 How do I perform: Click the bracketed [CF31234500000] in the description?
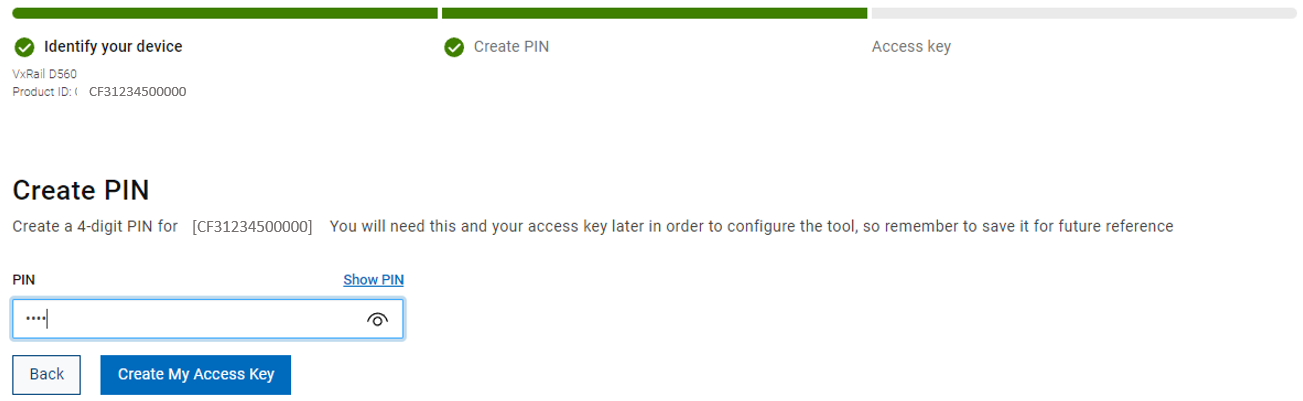[x=252, y=227]
